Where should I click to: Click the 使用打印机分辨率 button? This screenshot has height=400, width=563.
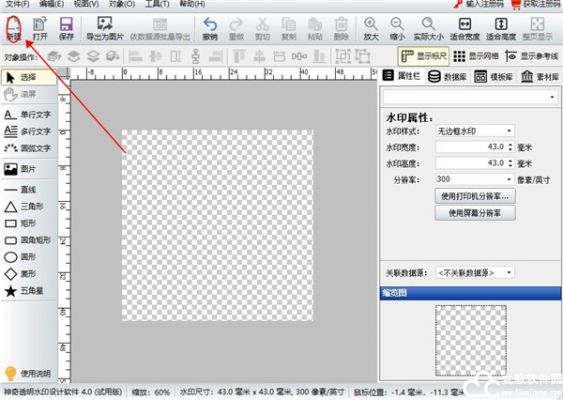(475, 196)
